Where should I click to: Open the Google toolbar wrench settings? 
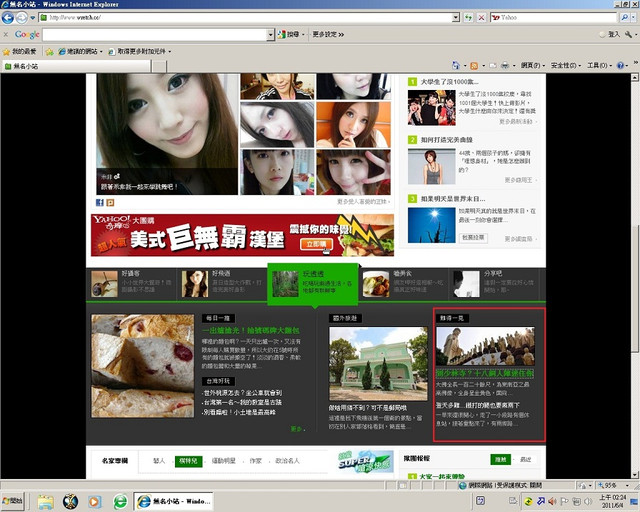click(x=629, y=35)
